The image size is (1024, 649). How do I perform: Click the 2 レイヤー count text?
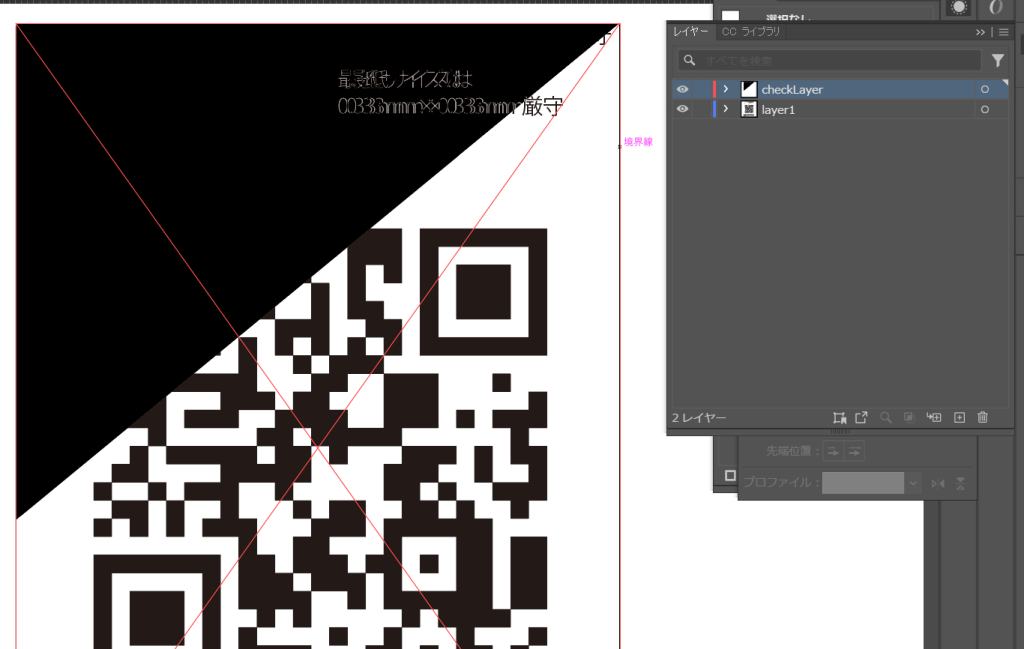coord(699,418)
